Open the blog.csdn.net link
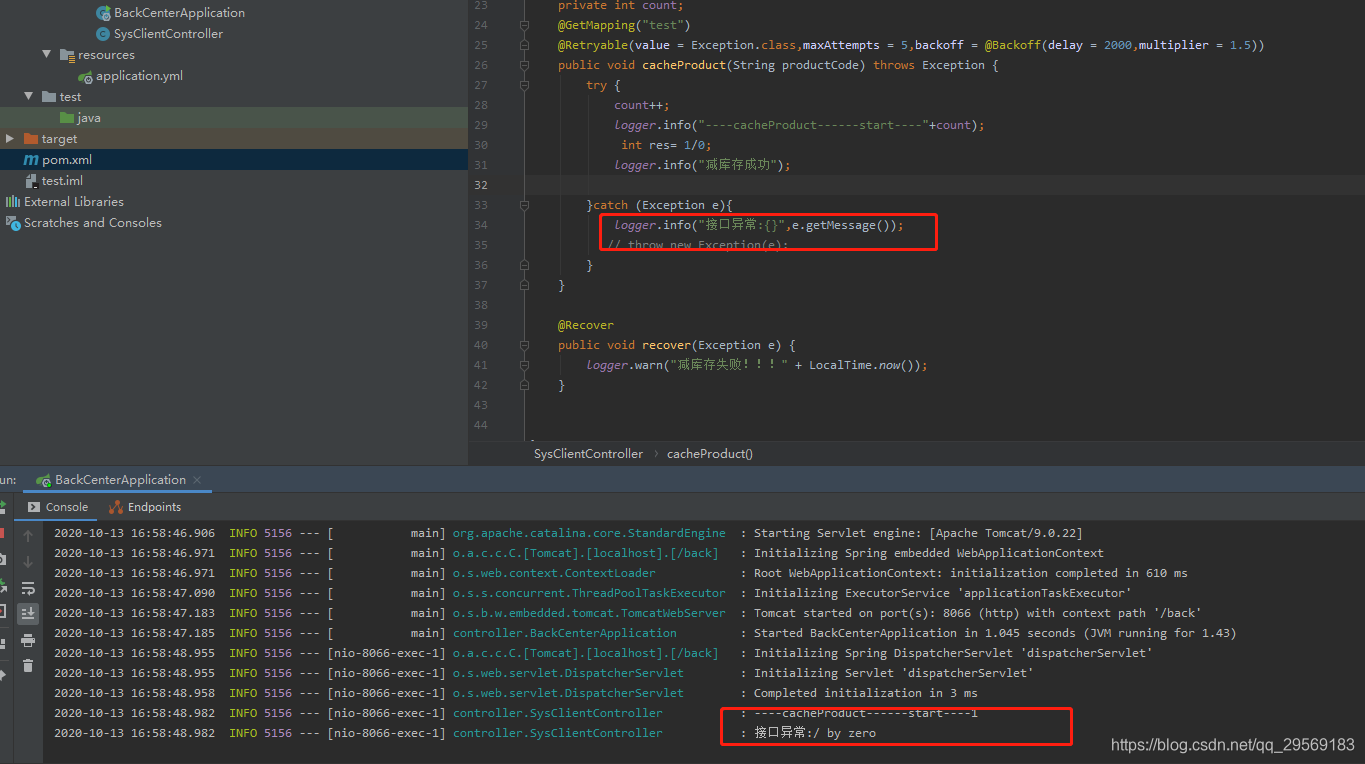 (x=1232, y=744)
